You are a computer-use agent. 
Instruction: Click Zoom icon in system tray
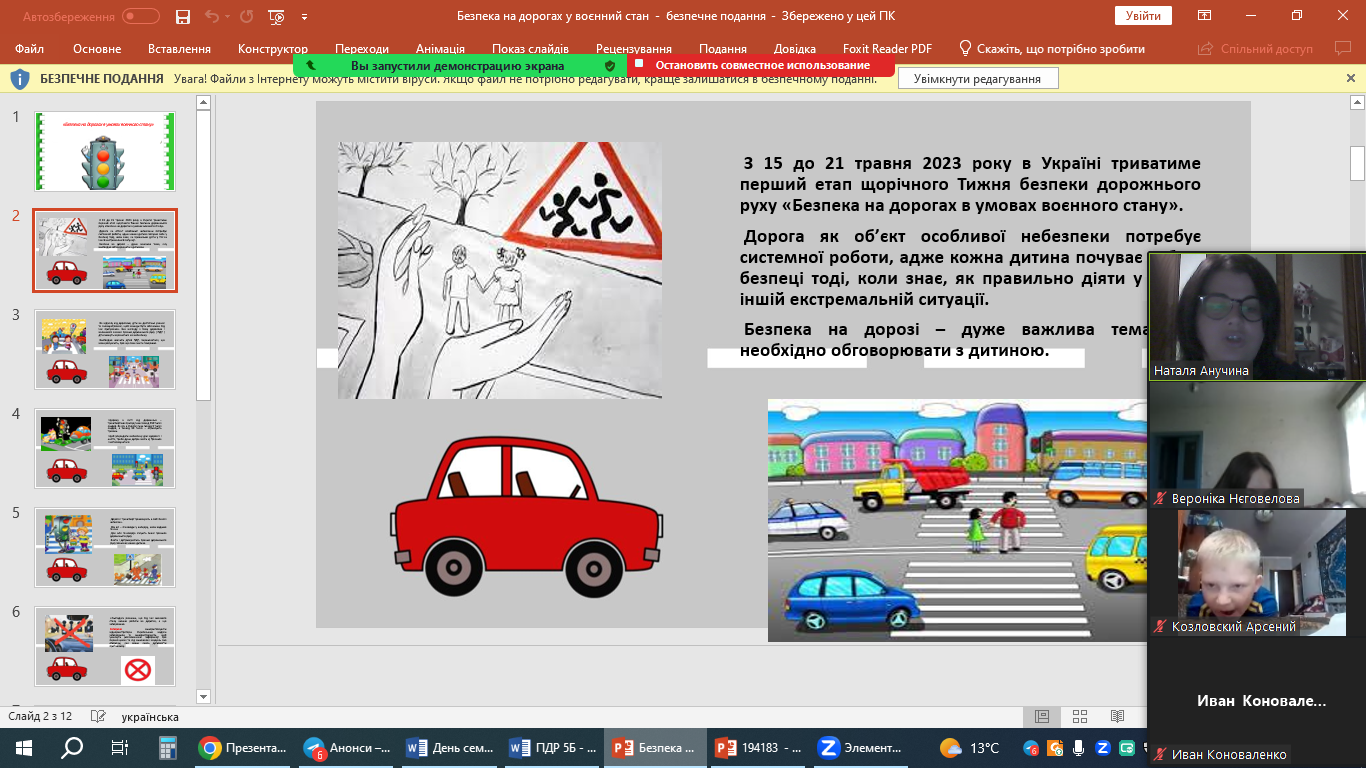[1103, 748]
